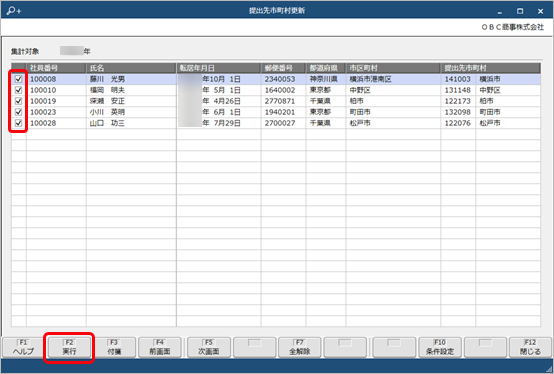Click the 市区町村 column header
The height and width of the screenshot is (374, 554).
pyautogui.click(x=393, y=68)
